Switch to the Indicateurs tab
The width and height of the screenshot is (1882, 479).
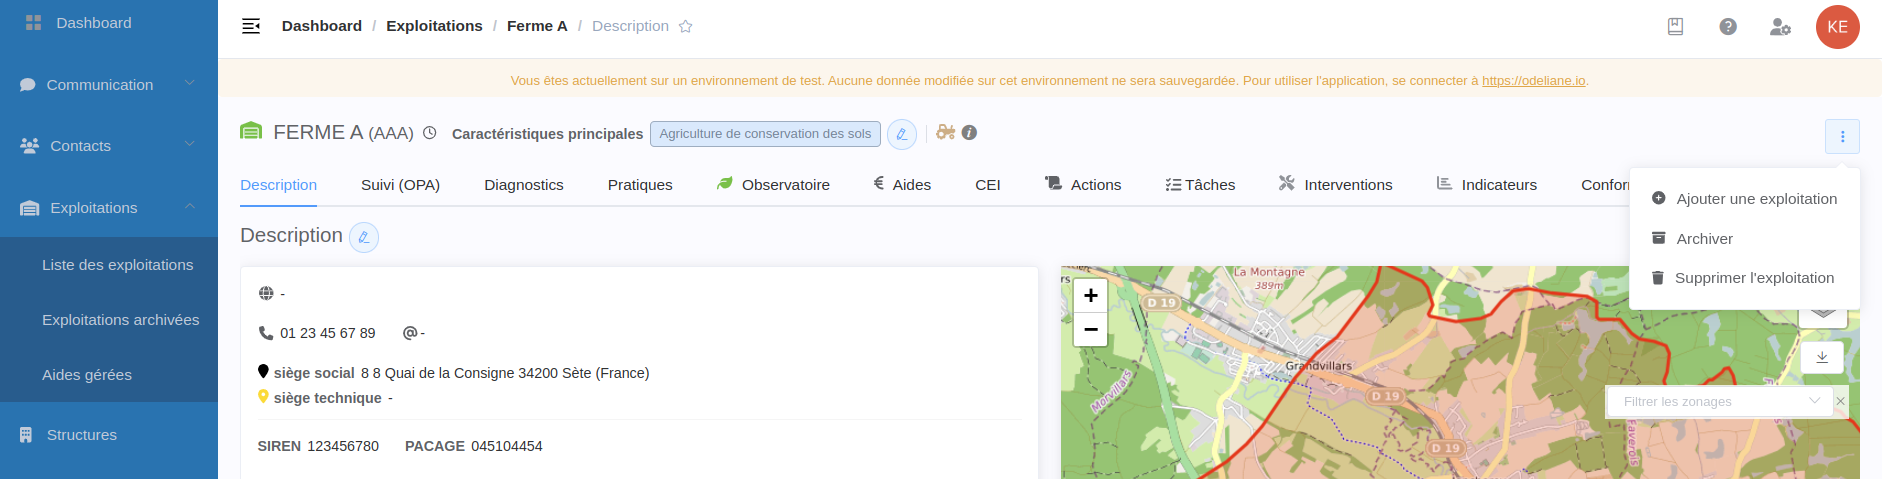tap(1487, 185)
